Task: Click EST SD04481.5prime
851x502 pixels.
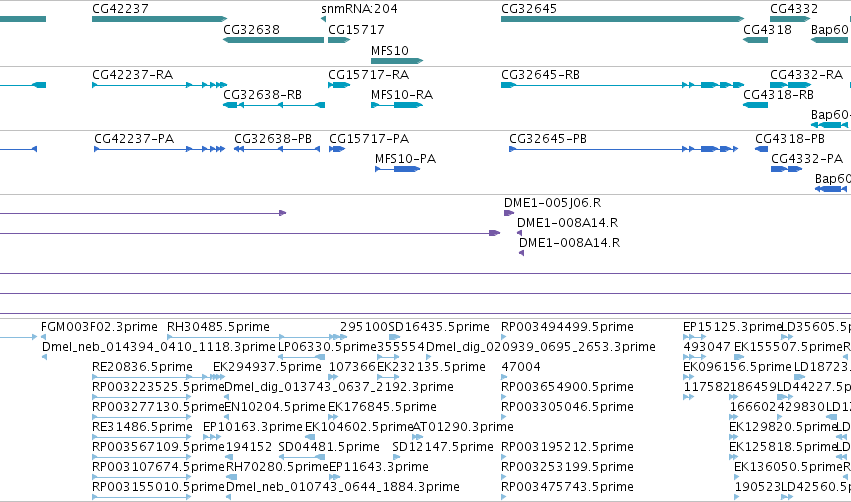Action: (329, 447)
